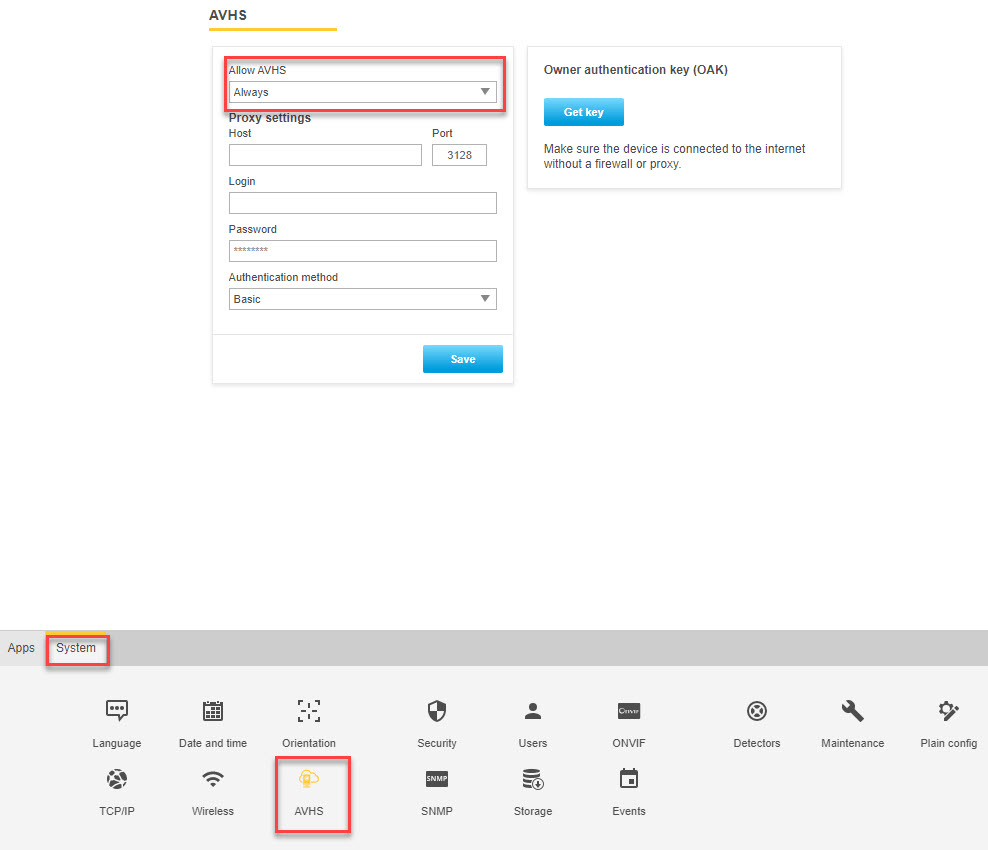The width and height of the screenshot is (988, 850).
Task: Open the Language settings icon
Action: 117,711
